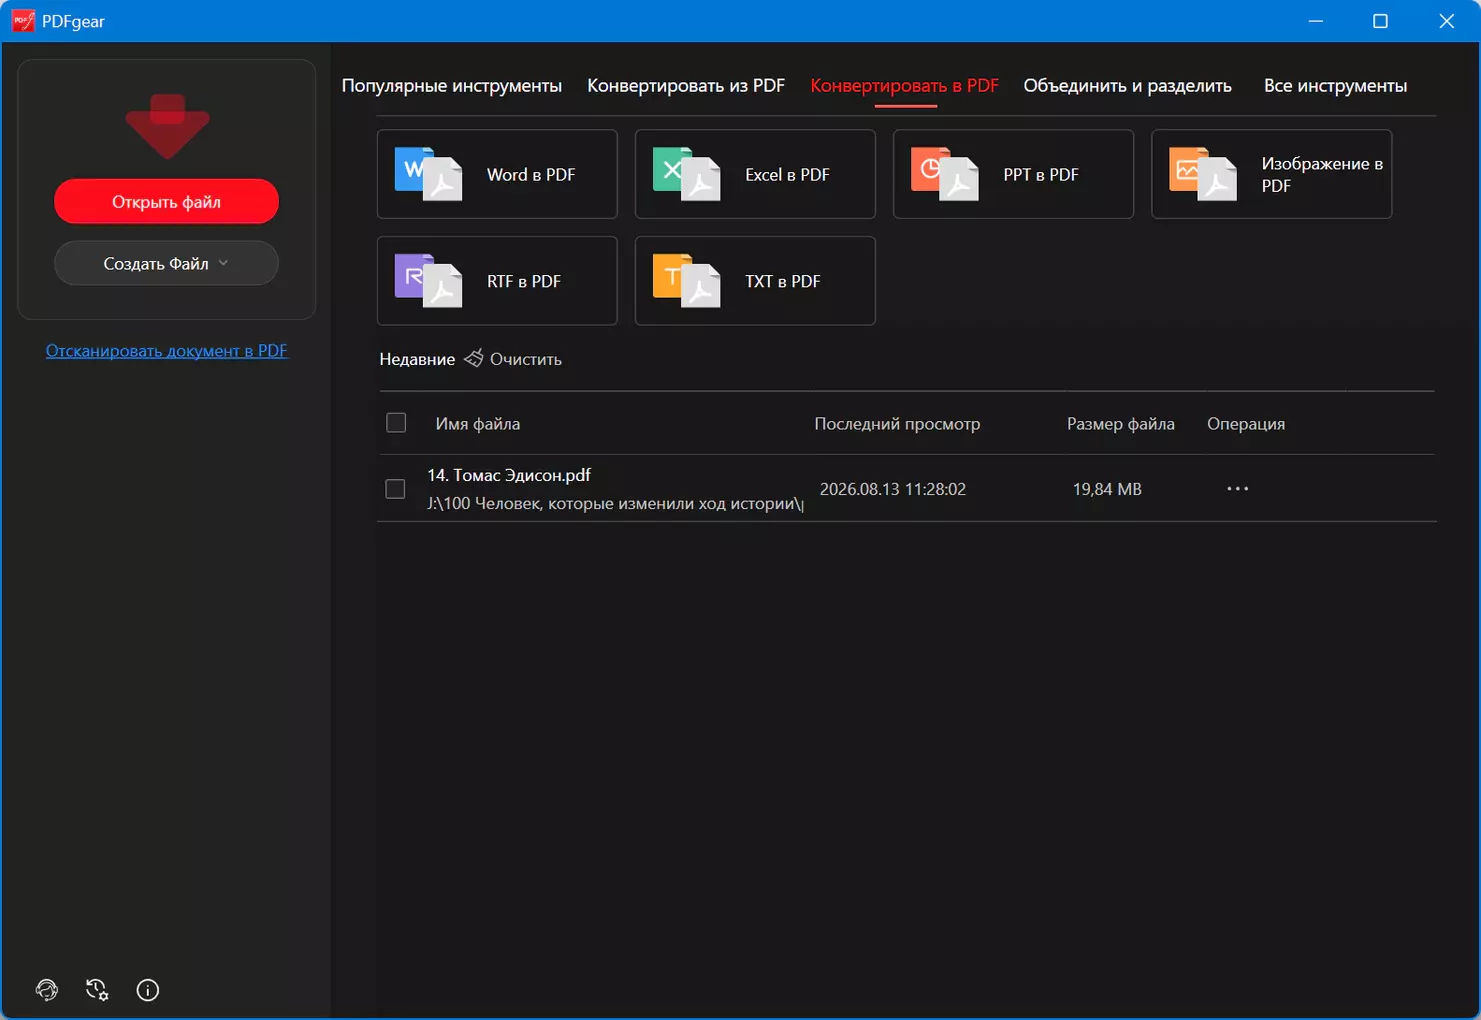The width and height of the screenshot is (1481, 1020).
Task: Click the red download arrow icon
Action: click(167, 126)
